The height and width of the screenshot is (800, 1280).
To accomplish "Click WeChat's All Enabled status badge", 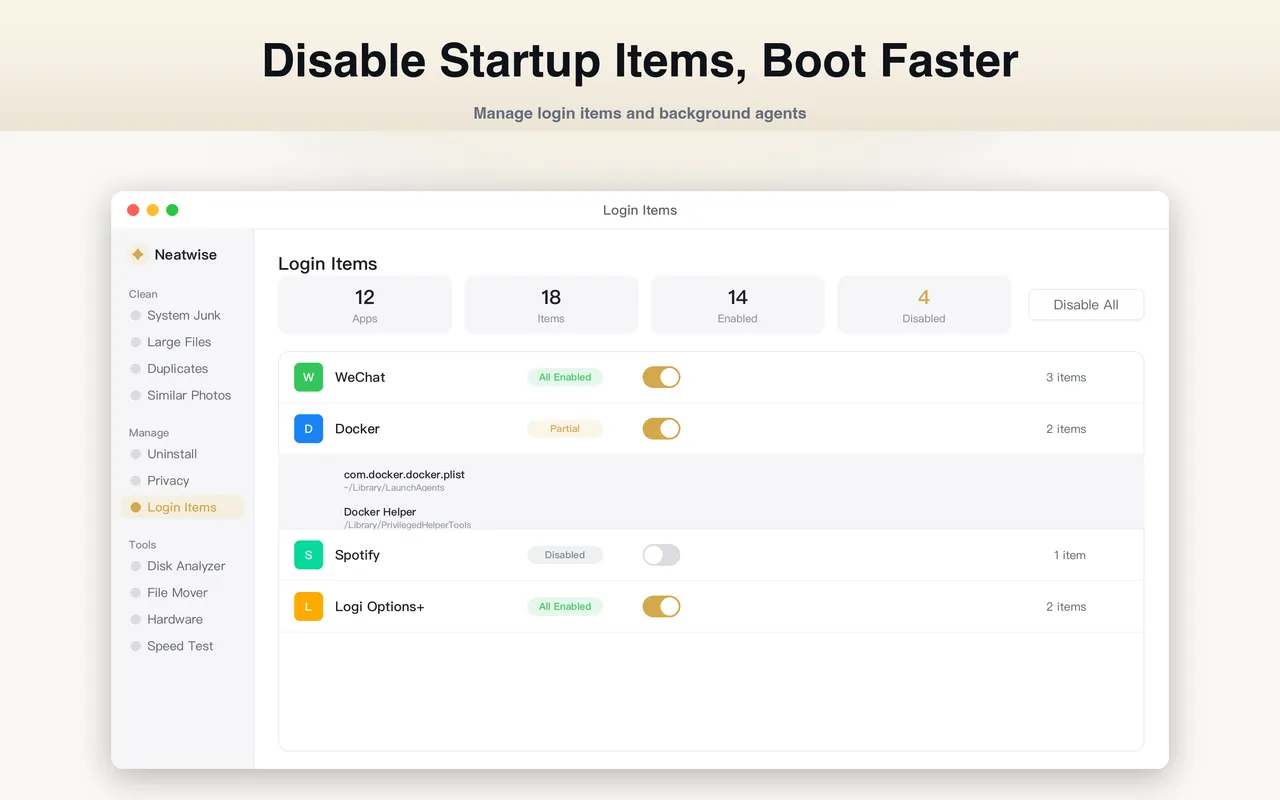I will tap(565, 377).
